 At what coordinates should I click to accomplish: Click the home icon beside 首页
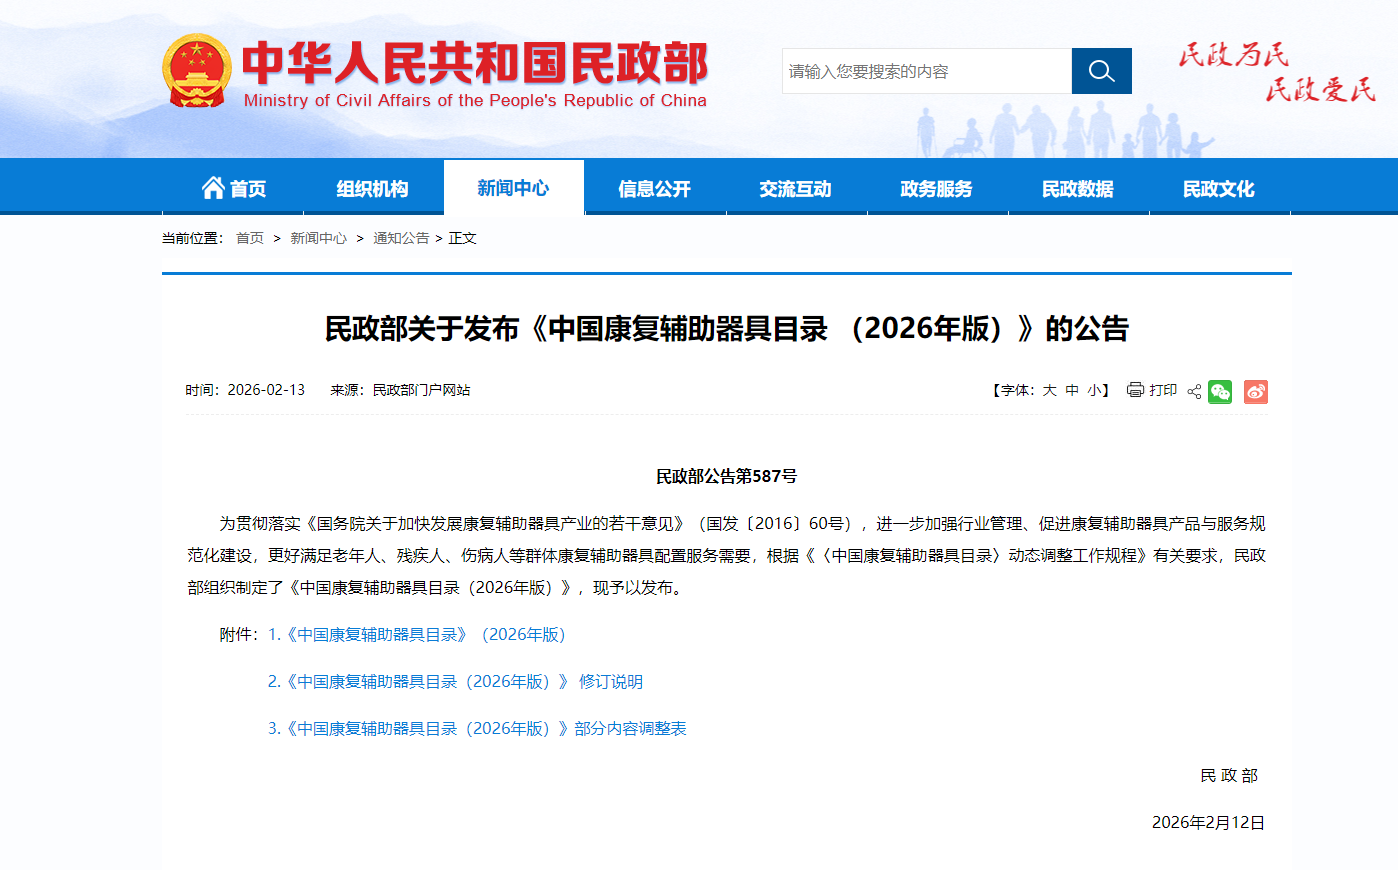tap(213, 185)
